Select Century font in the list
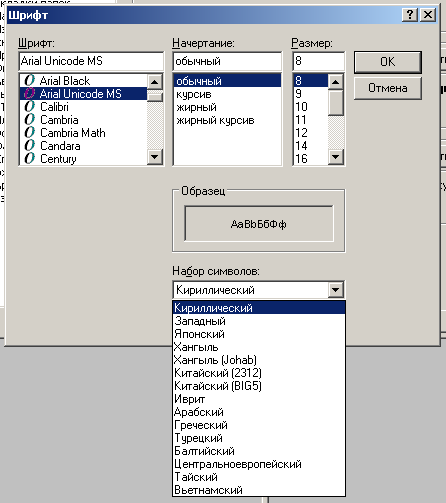This screenshot has height=503, width=446. pyautogui.click(x=83, y=159)
